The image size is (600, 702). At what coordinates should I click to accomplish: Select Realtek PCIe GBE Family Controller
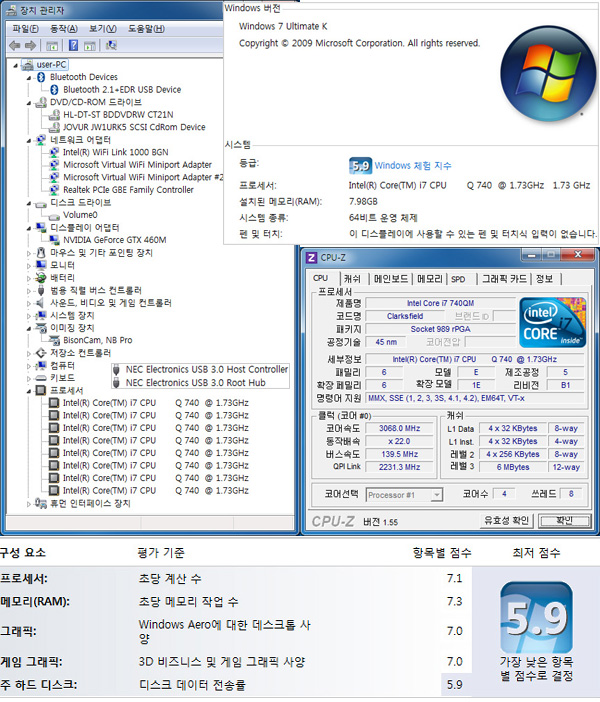[128, 190]
